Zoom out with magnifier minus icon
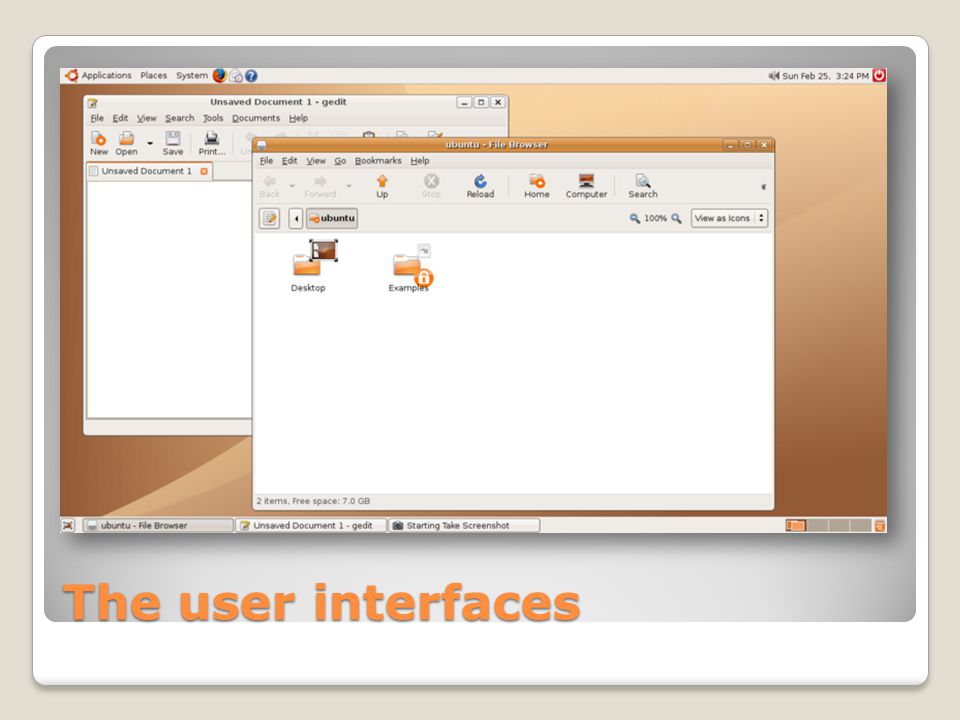This screenshot has width=960, height=720. click(x=634, y=218)
